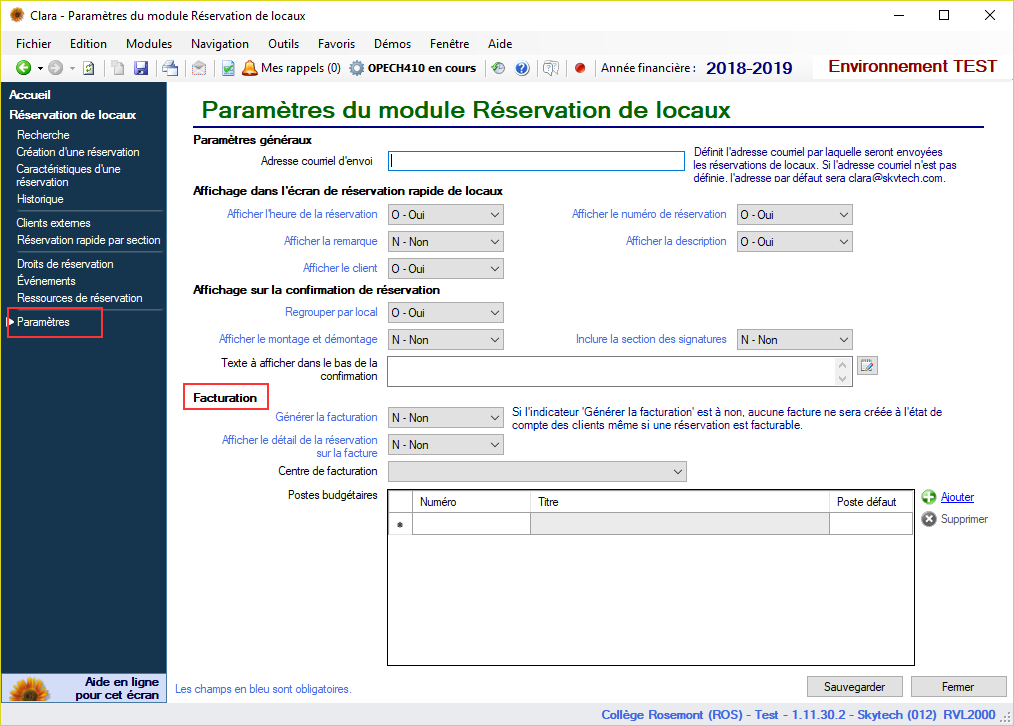
Task: Click the Adresse courriel d'envoi text field
Action: (x=536, y=160)
